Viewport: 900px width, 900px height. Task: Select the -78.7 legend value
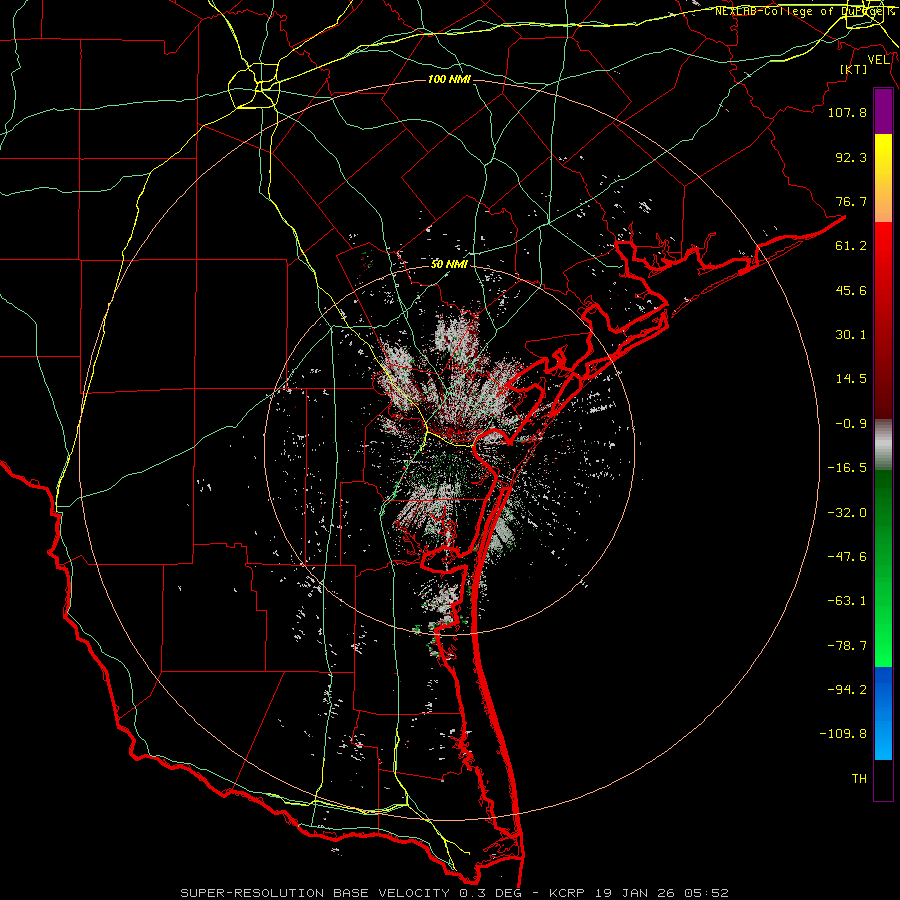pos(847,646)
